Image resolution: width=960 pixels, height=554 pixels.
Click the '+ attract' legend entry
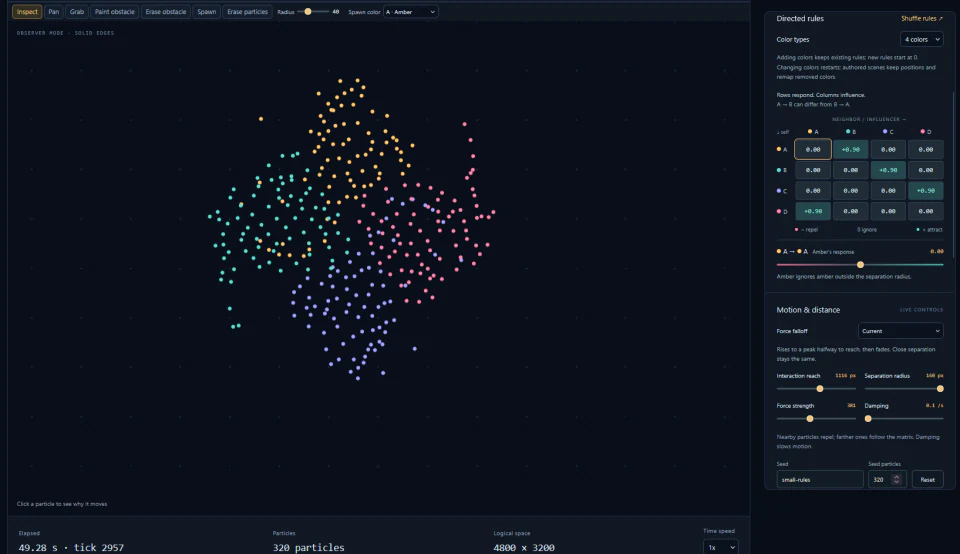[929, 230]
